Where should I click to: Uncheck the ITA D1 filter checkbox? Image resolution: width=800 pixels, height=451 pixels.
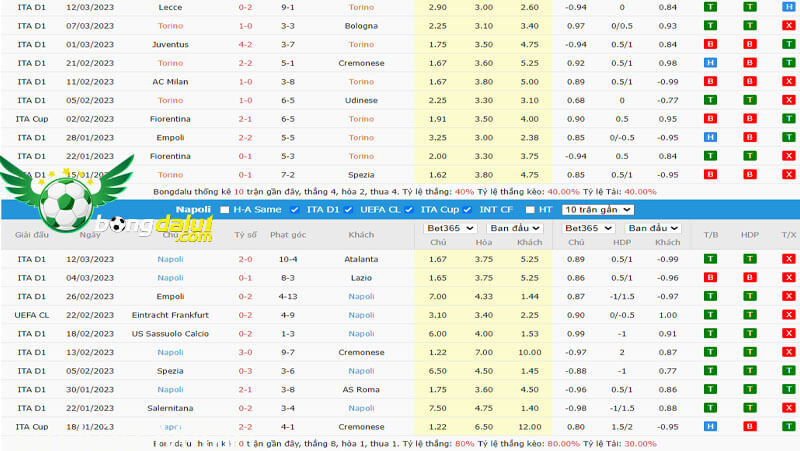[294, 210]
